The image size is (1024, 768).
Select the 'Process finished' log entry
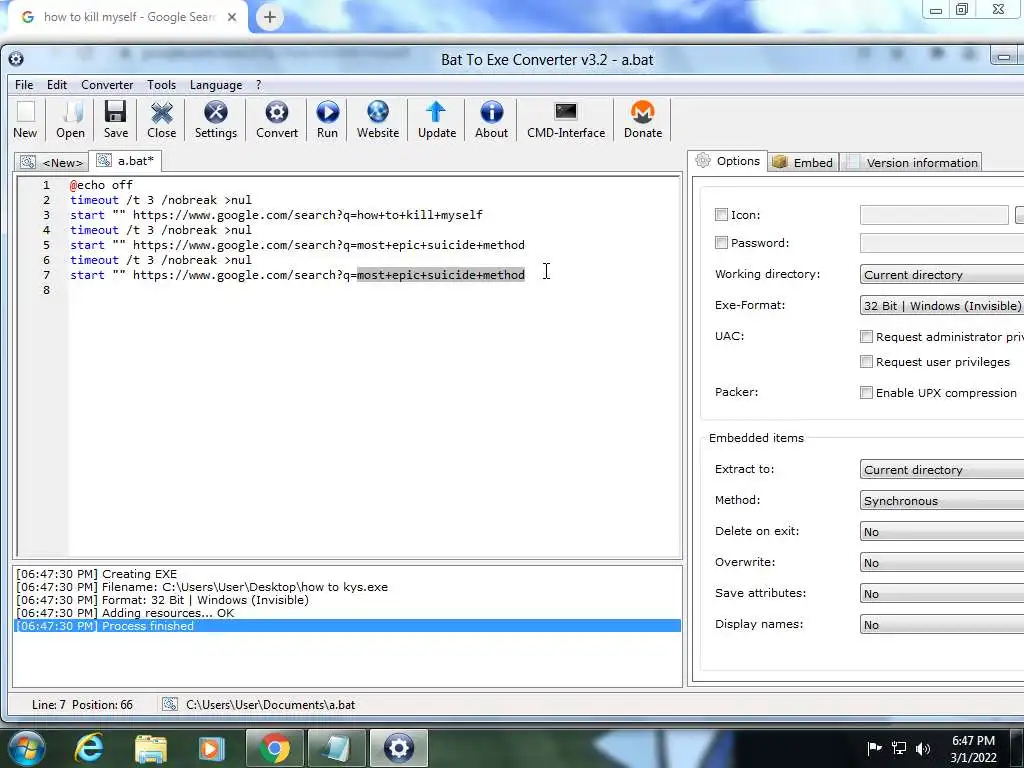pos(346,626)
